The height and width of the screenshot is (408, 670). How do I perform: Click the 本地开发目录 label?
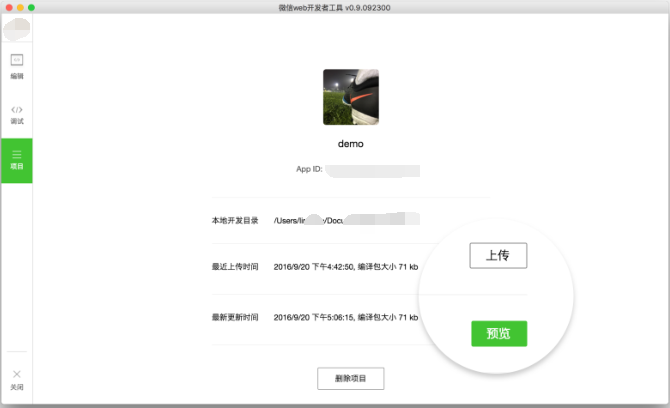(x=235, y=220)
